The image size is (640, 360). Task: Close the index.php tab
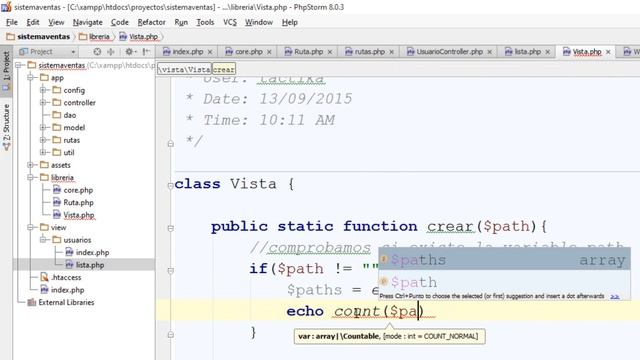(x=210, y=52)
